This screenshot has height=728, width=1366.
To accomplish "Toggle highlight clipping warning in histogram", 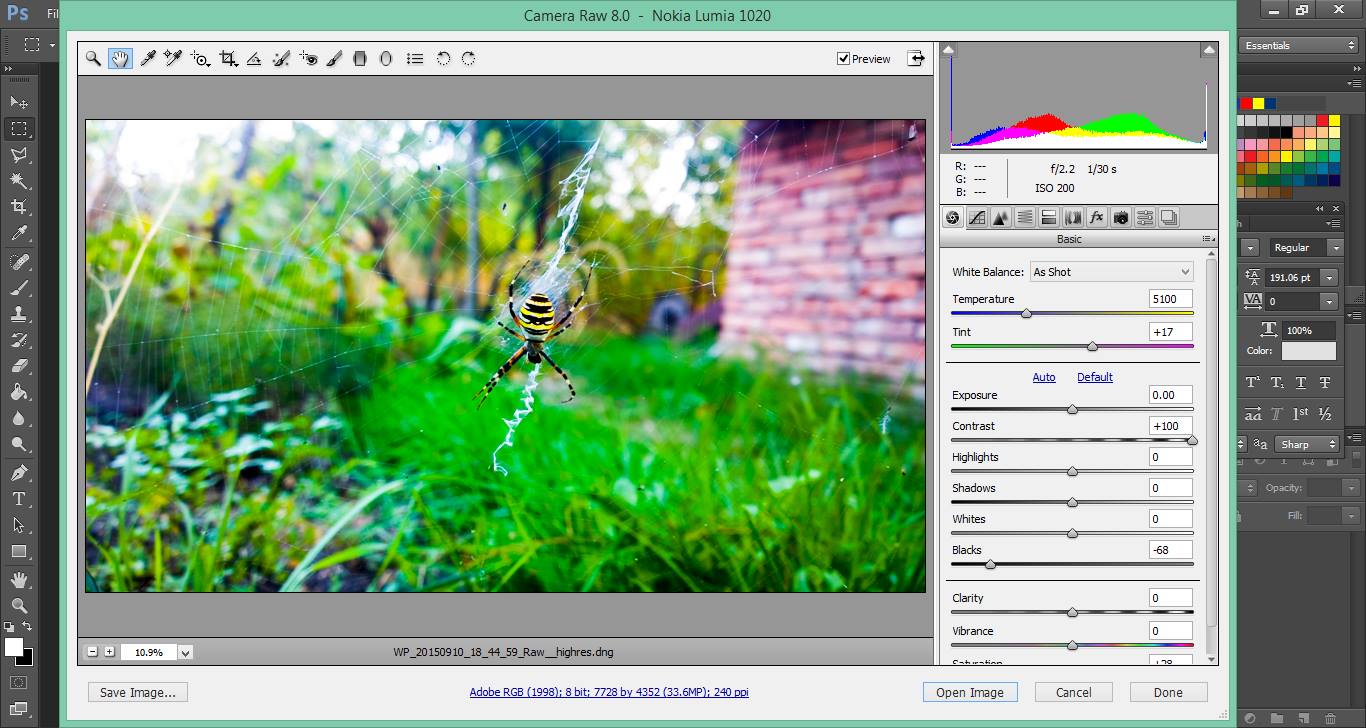I will (x=1209, y=49).
